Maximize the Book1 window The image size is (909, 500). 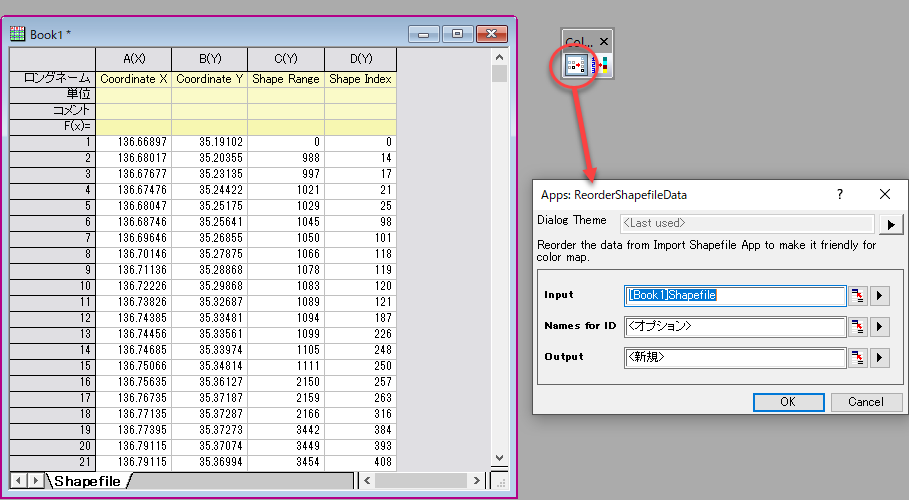pos(457,34)
